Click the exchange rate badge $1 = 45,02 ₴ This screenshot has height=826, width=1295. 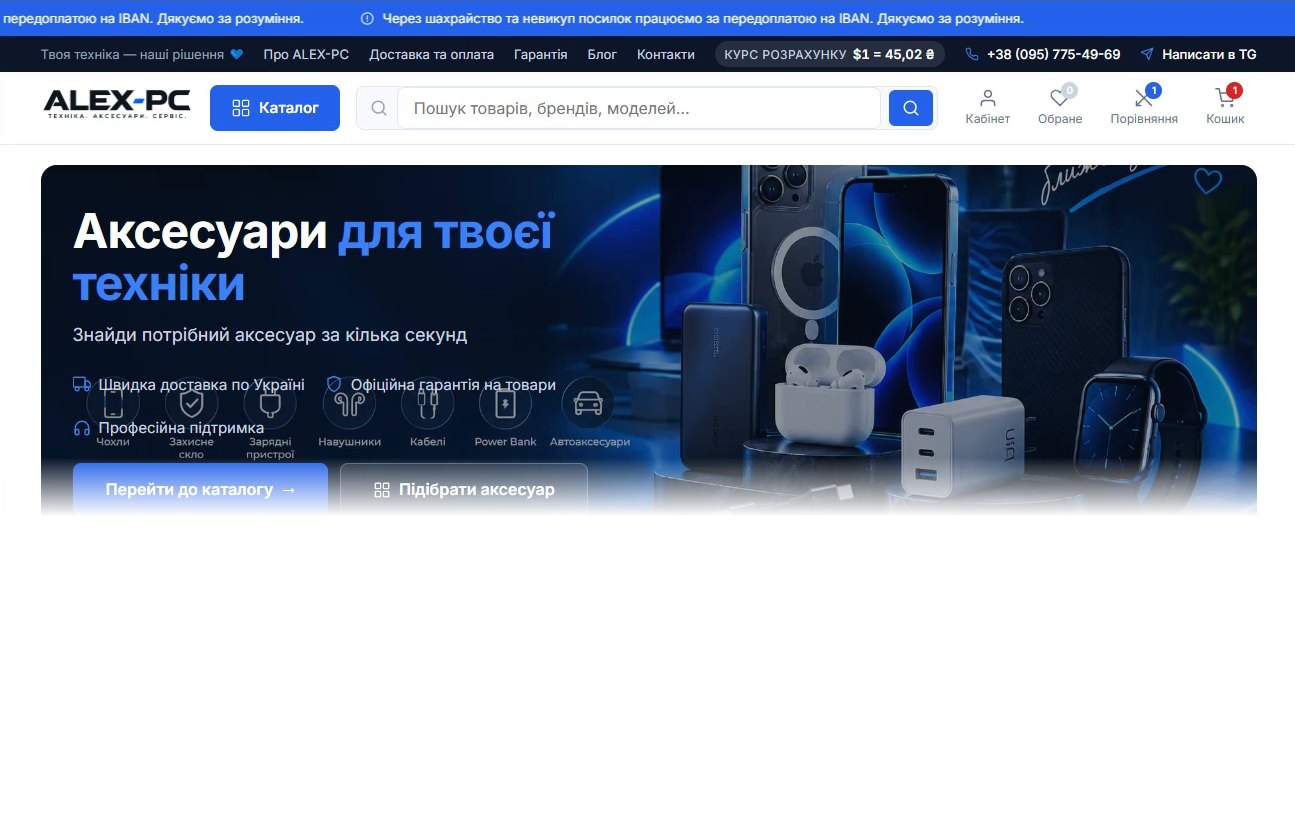point(829,54)
